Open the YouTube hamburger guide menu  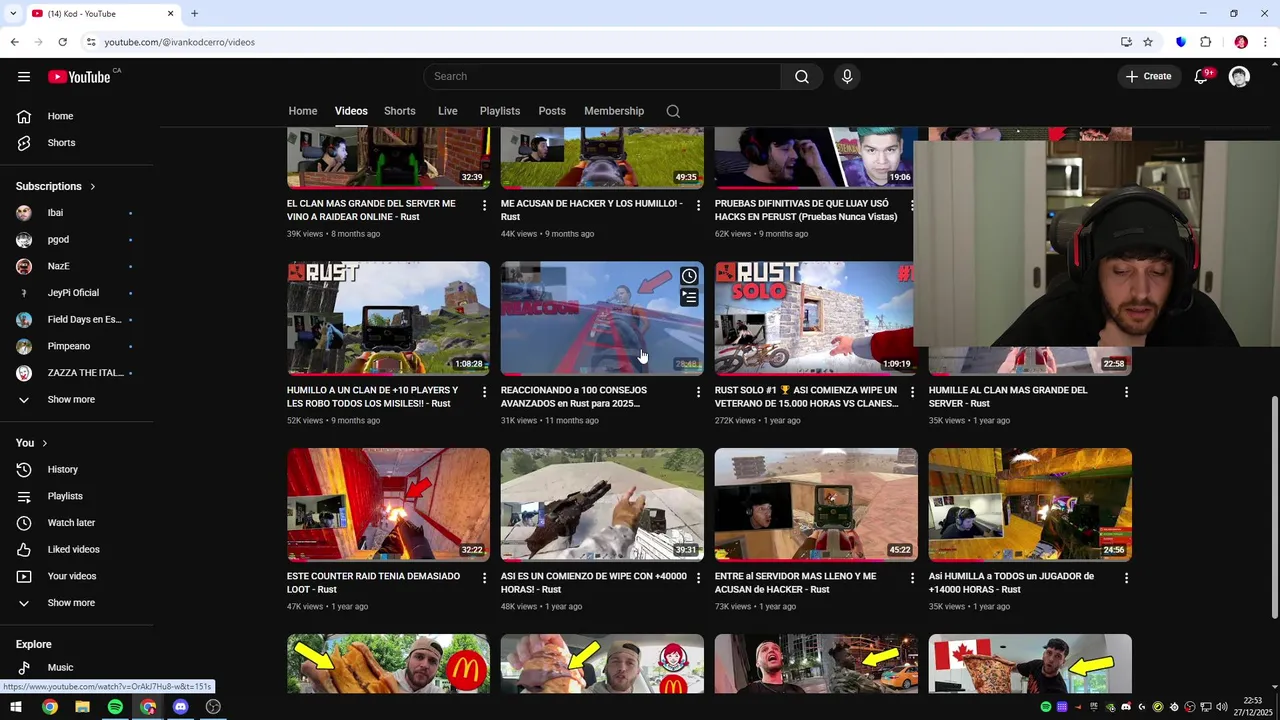[x=24, y=76]
